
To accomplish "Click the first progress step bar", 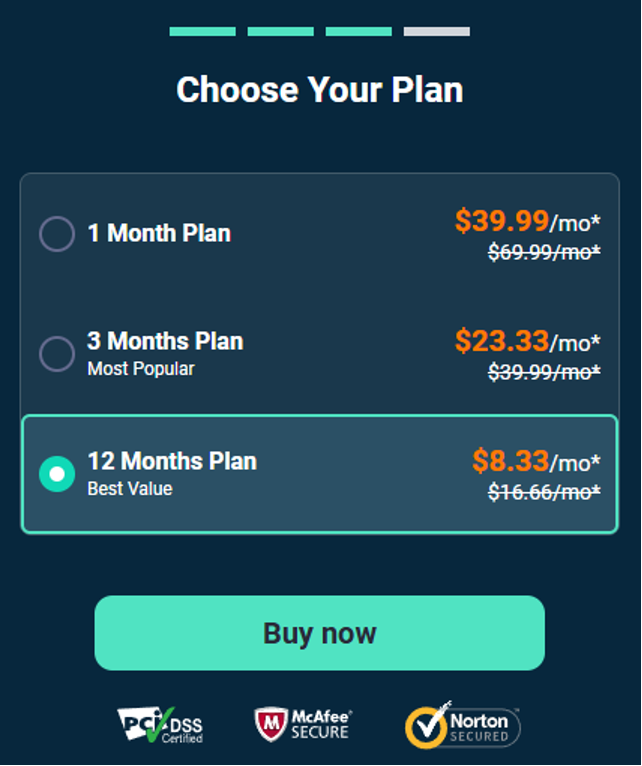I will click(x=203, y=32).
